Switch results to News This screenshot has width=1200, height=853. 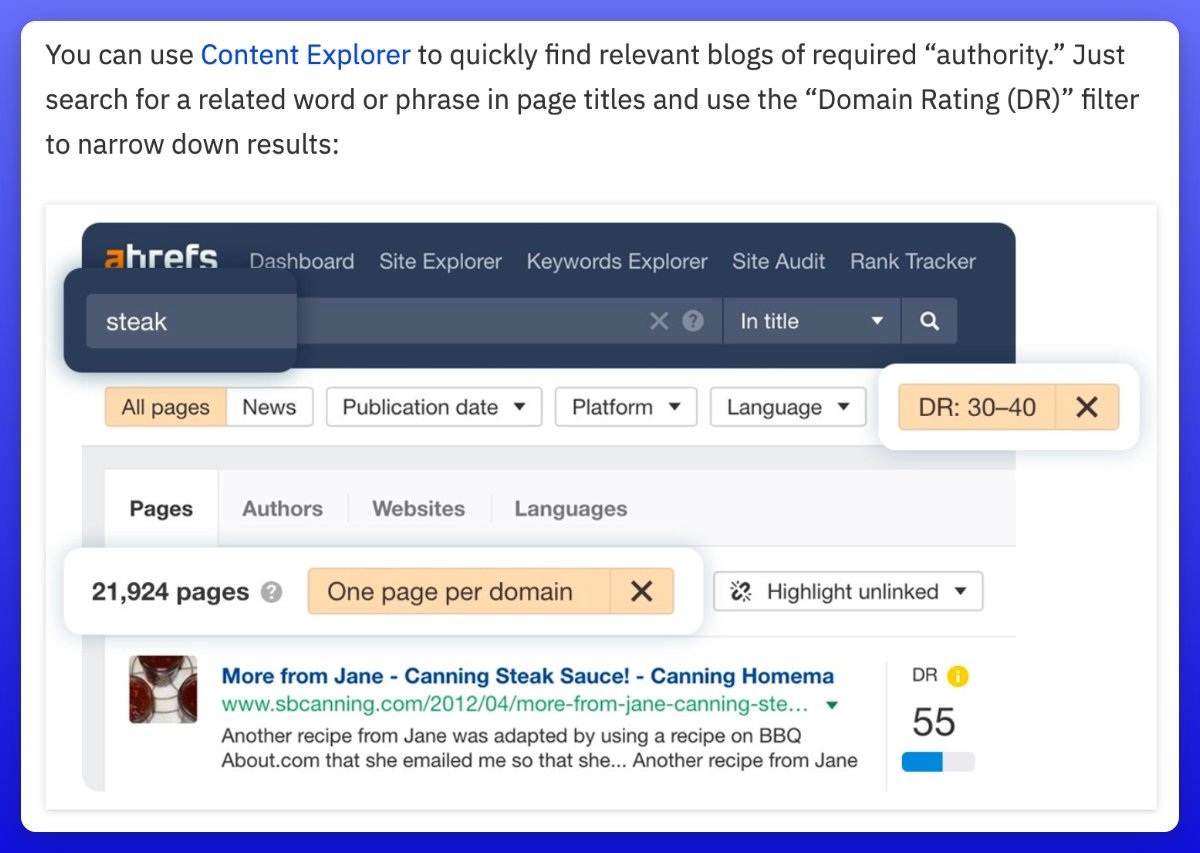tap(269, 406)
